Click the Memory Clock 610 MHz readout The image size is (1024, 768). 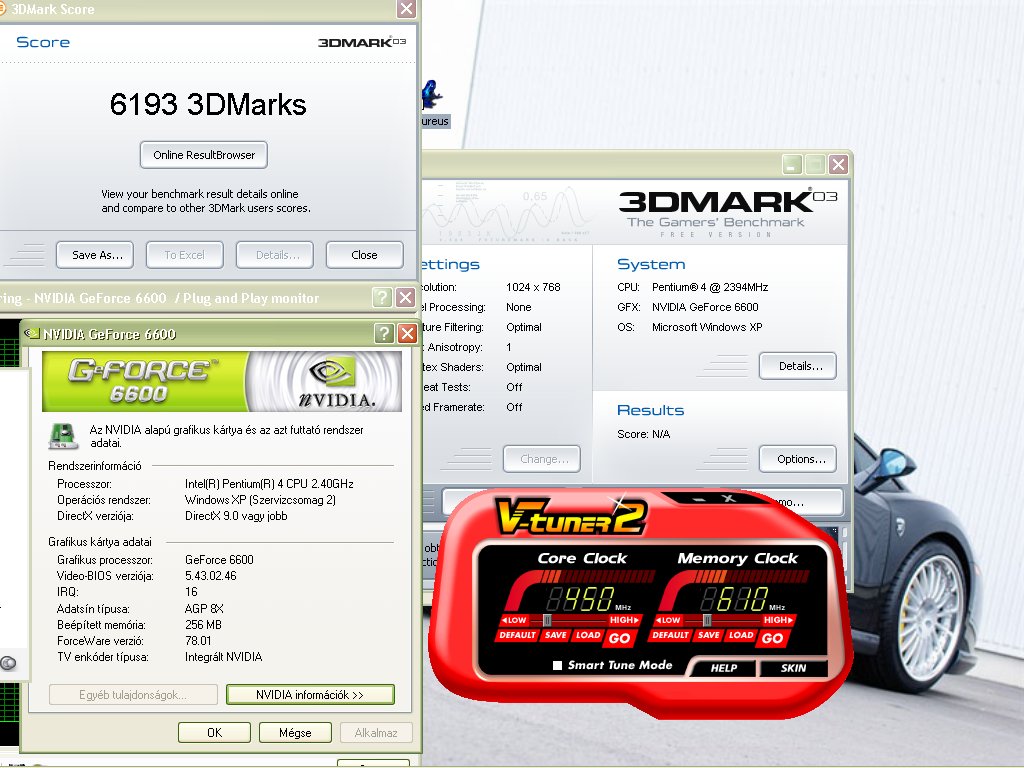coord(736,599)
